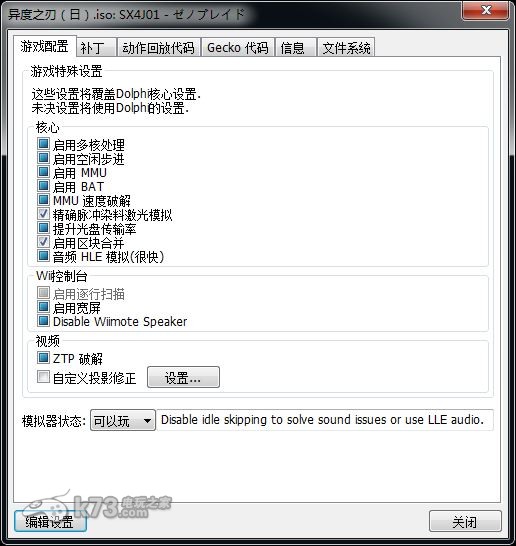Image resolution: width=516 pixels, height=546 pixels.
Task: Open the 文件系统 tab
Action: 346,47
